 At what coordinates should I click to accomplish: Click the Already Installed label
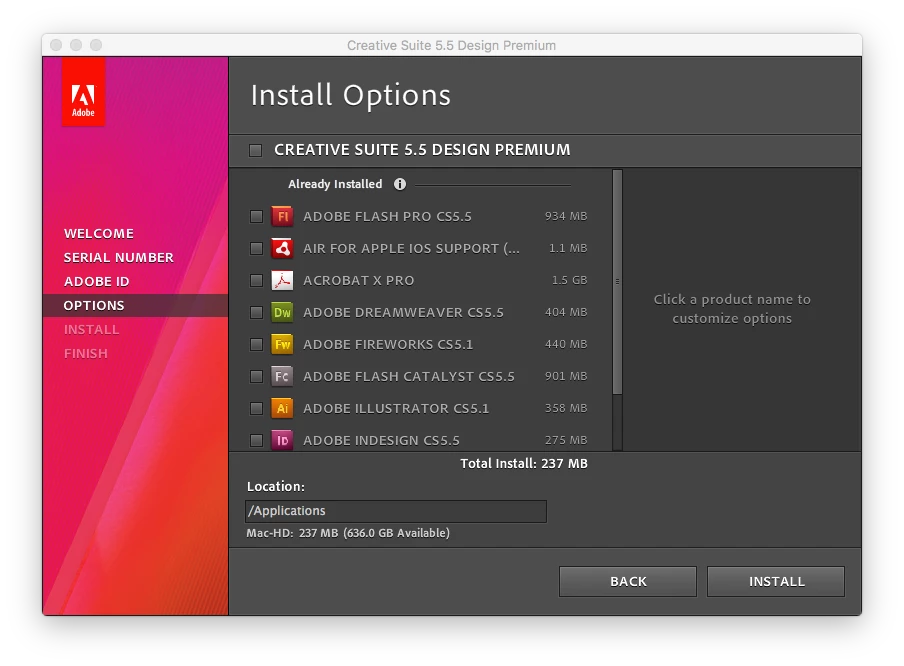335,184
